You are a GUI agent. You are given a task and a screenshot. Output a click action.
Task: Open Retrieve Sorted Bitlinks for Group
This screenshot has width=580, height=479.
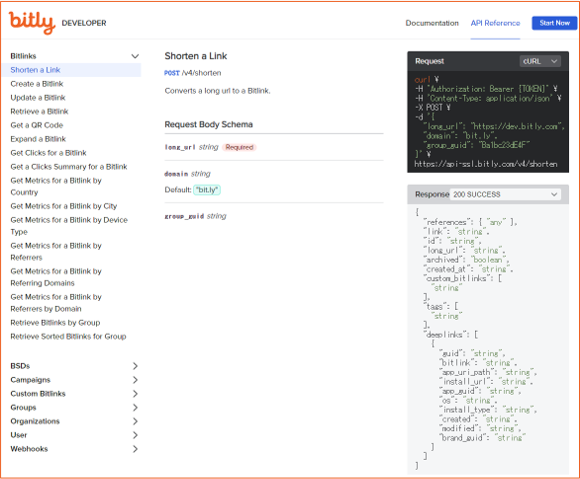pyautogui.click(x=68, y=336)
